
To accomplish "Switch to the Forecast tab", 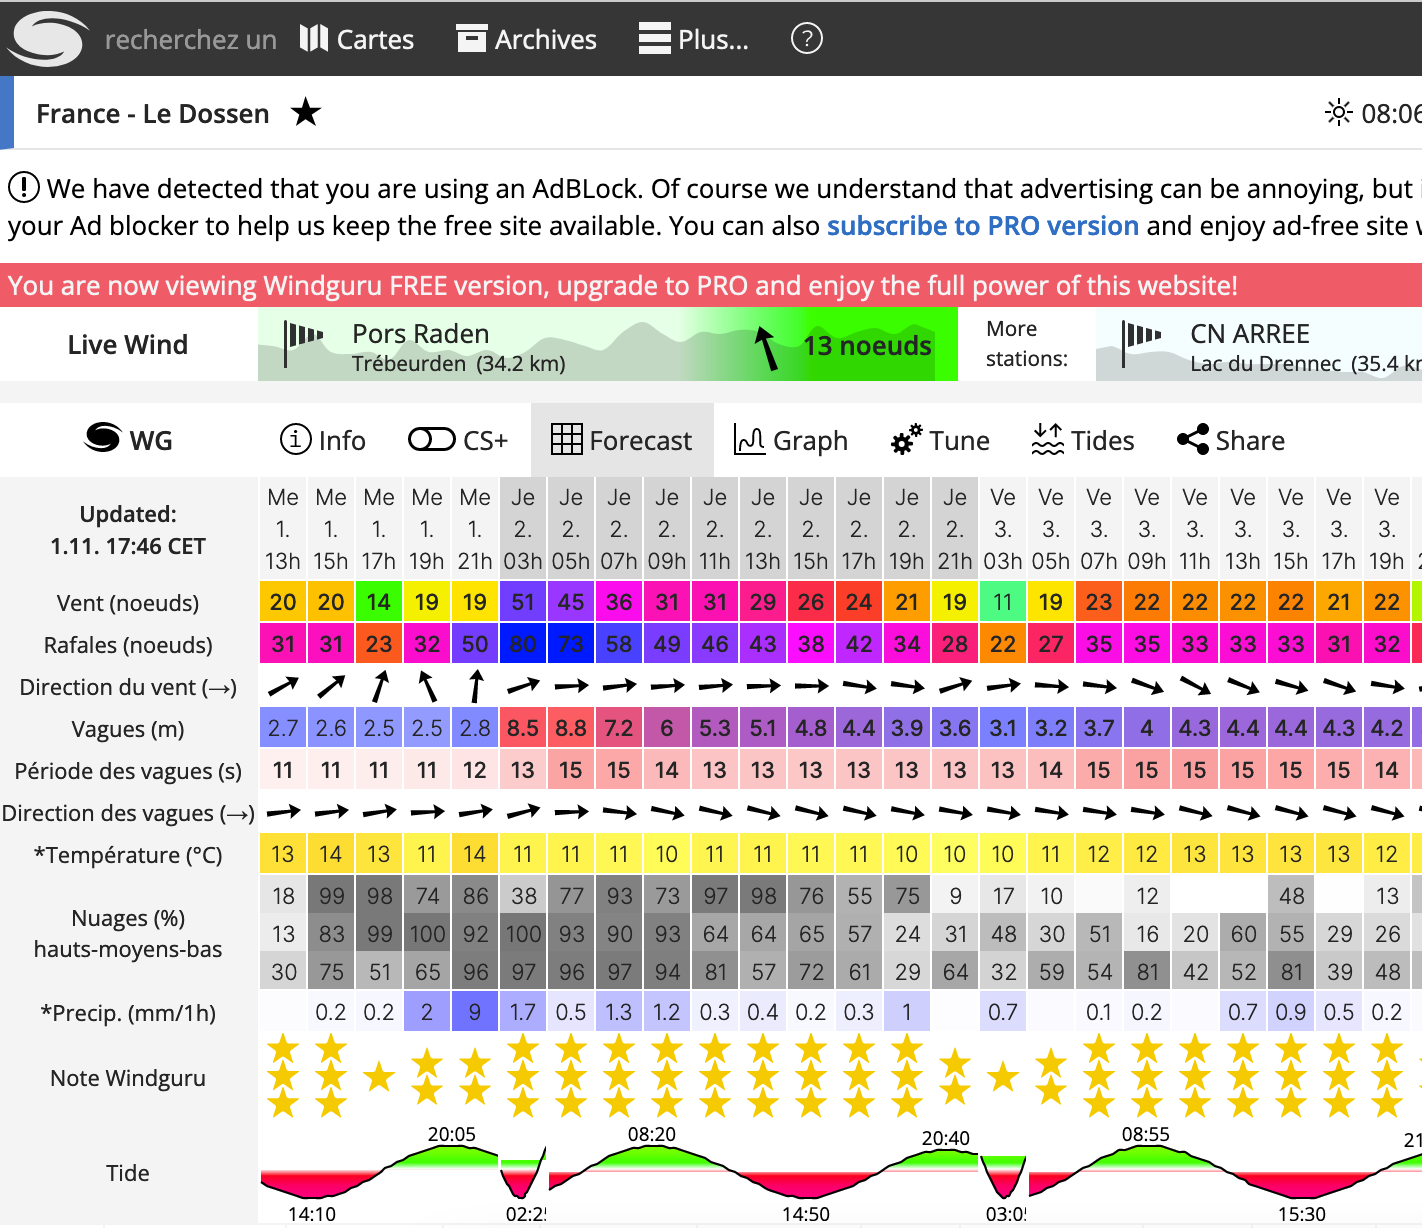I will [x=622, y=440].
